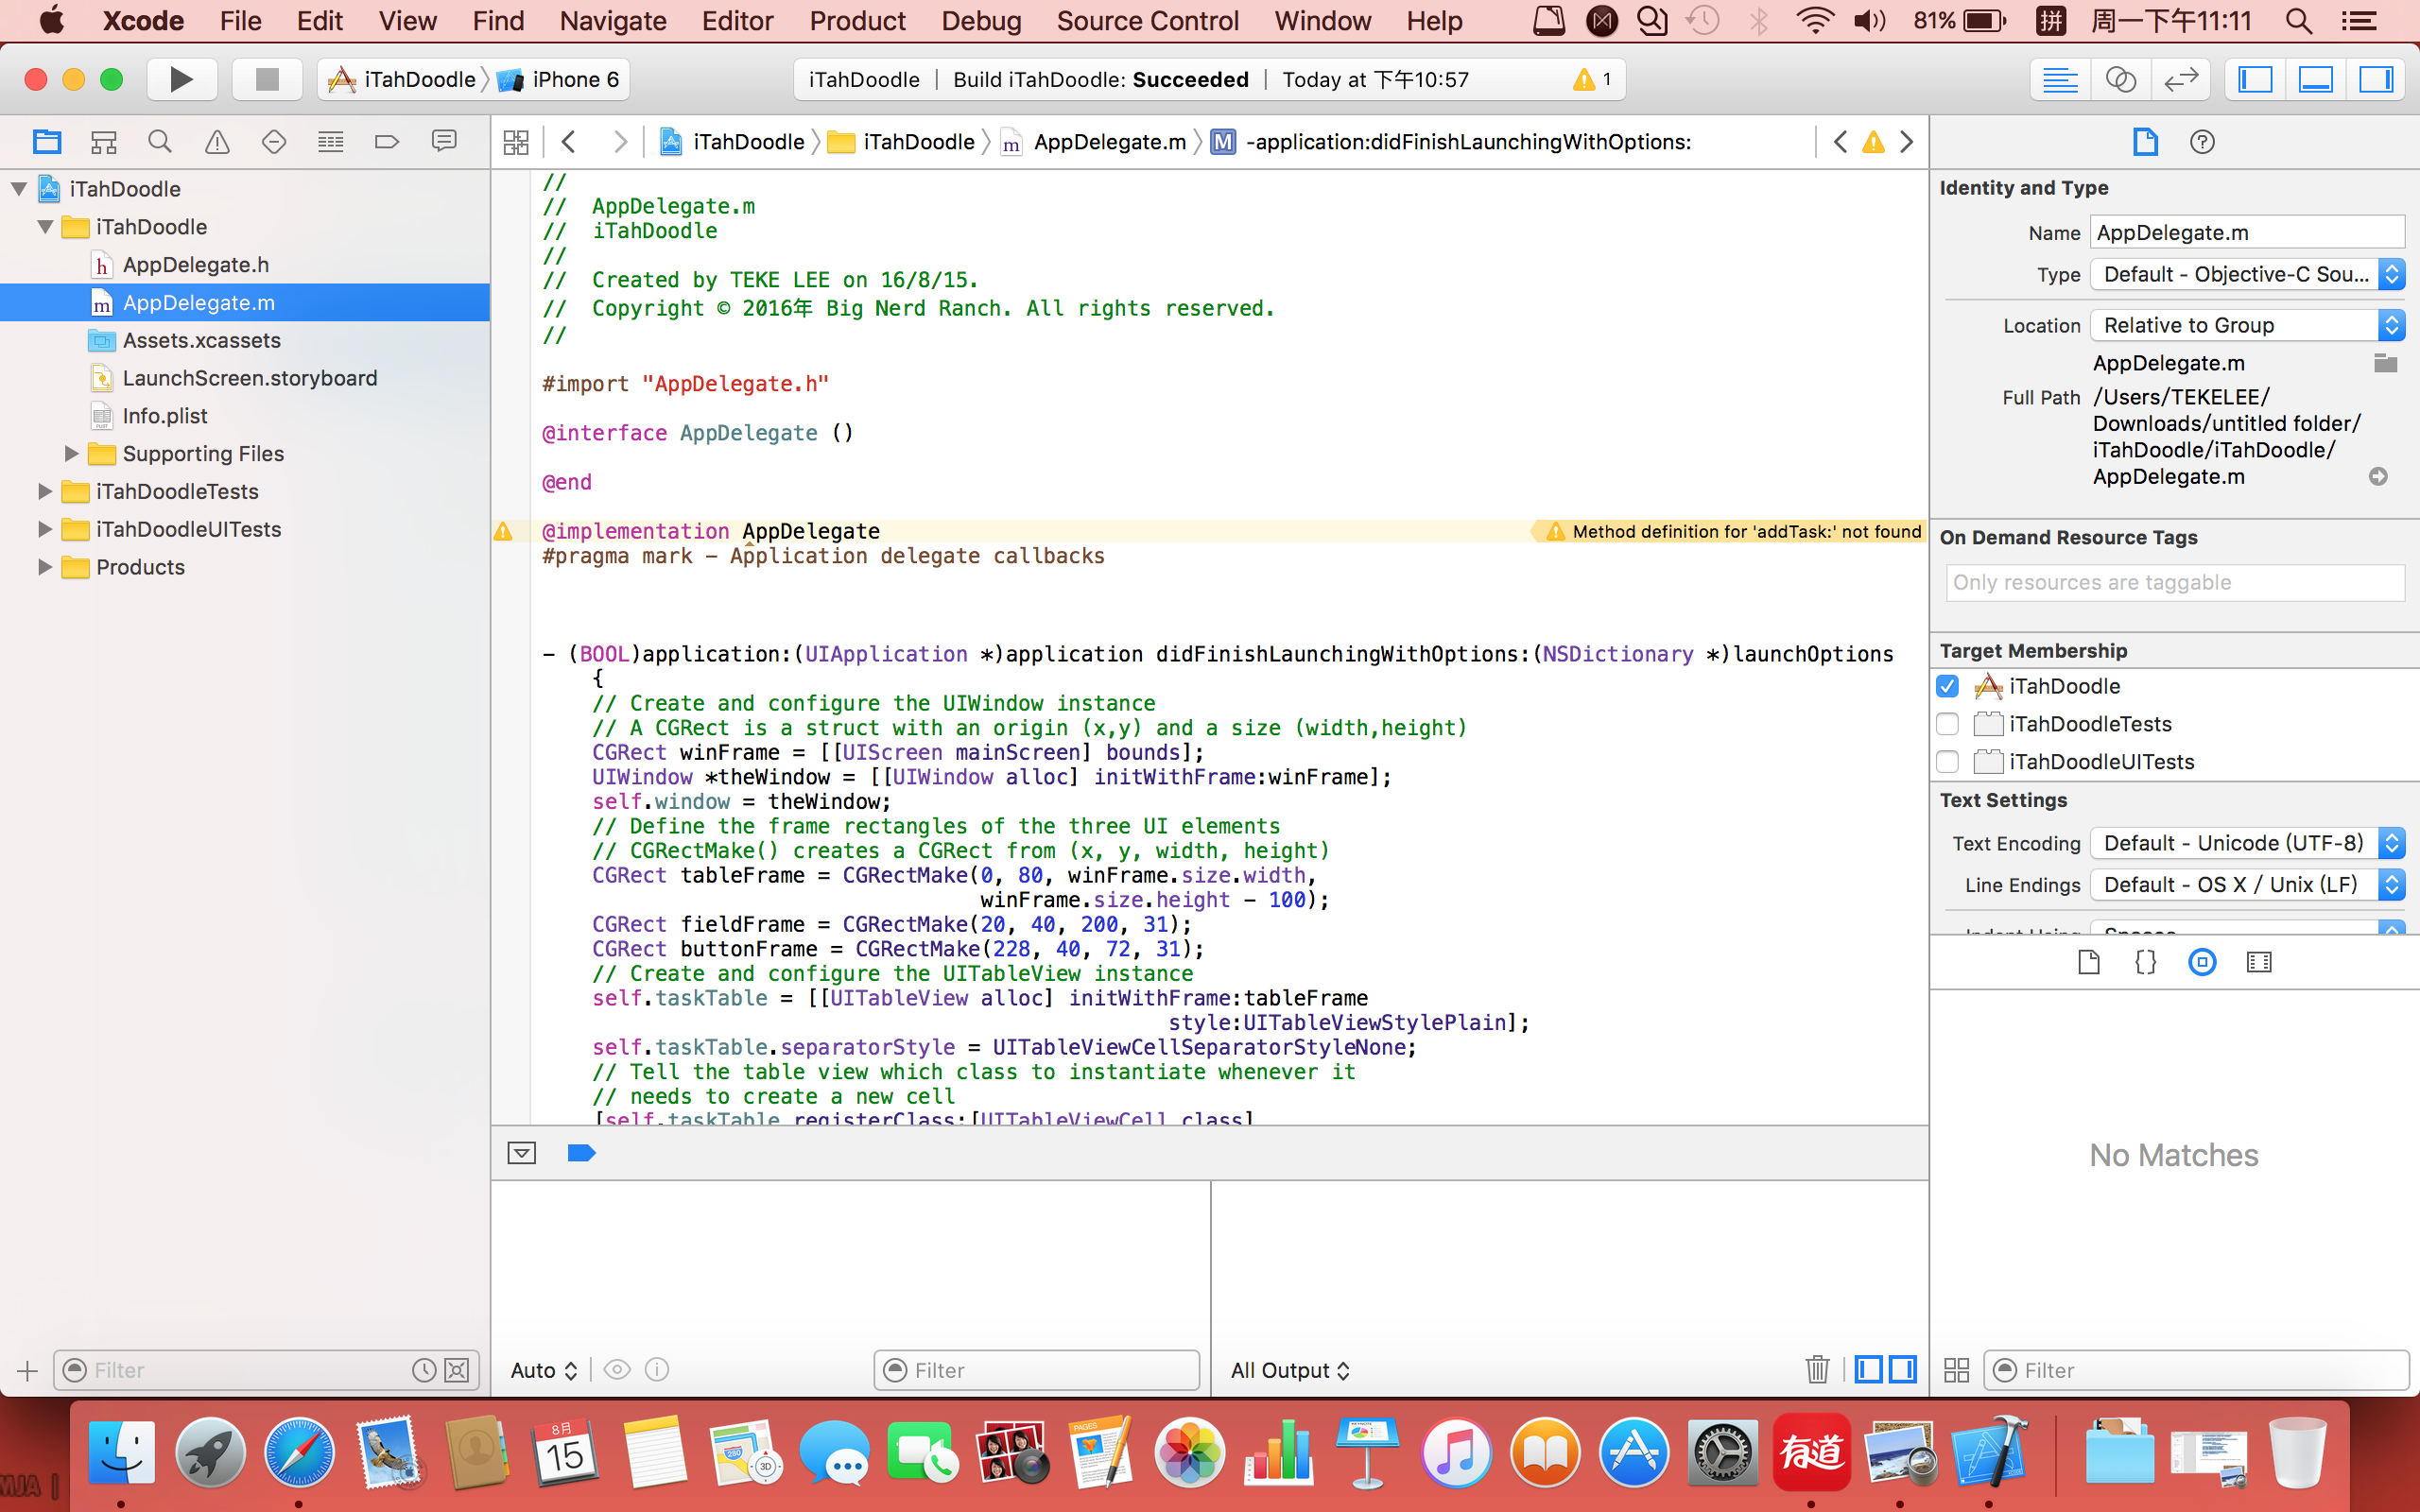Open the Product menu
Screen dimensions: 2420x1512
[x=857, y=21]
